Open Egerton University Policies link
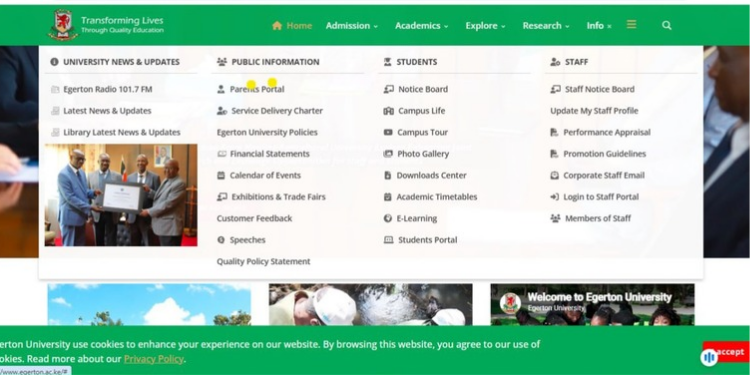The width and height of the screenshot is (750, 375). click(x=267, y=132)
